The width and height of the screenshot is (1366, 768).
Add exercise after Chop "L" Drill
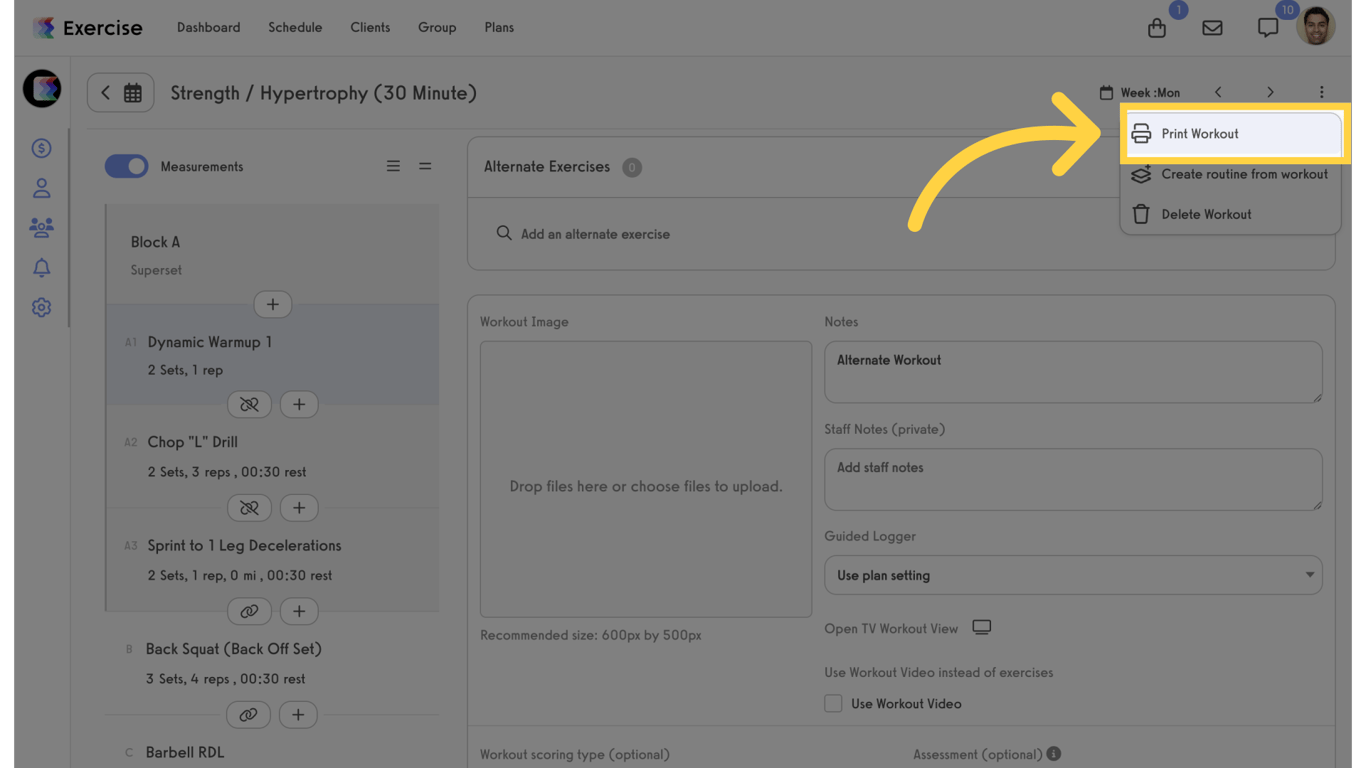tap(299, 508)
